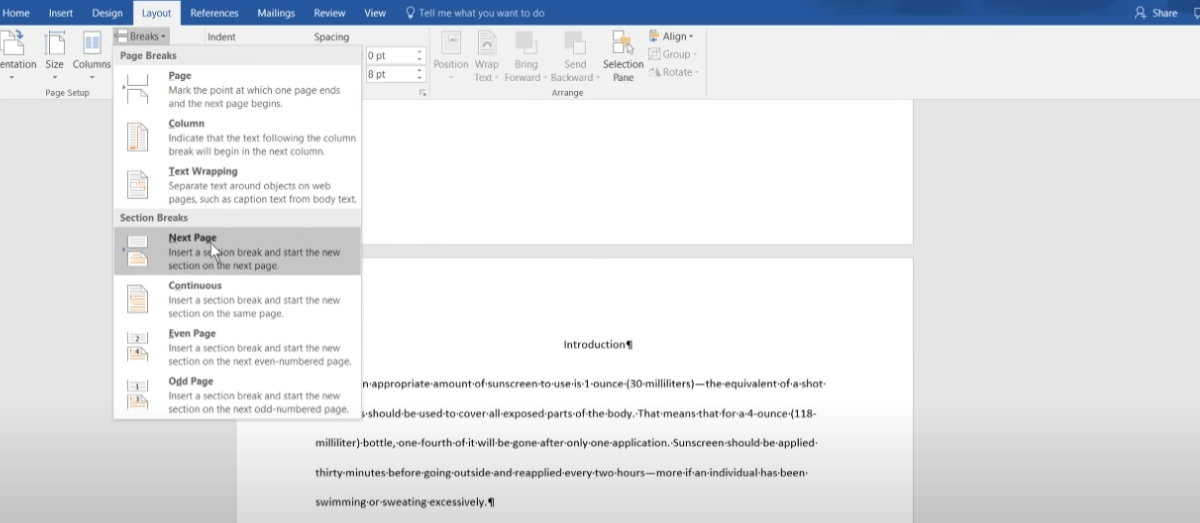Open the Review tab

pos(329,13)
